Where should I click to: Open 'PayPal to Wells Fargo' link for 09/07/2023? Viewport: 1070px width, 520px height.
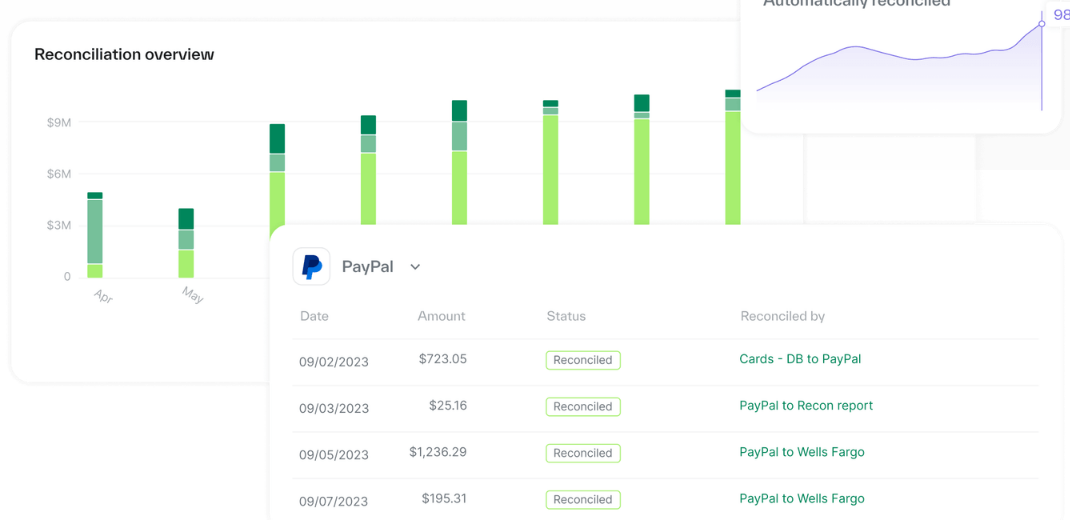[802, 498]
